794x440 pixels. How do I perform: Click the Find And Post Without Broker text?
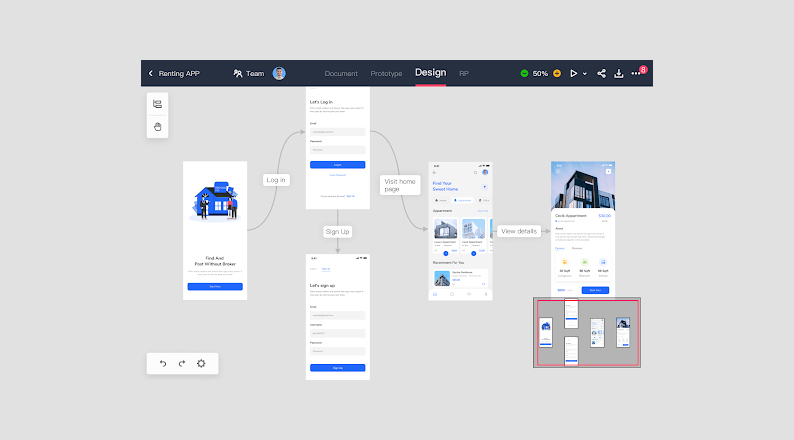click(215, 261)
